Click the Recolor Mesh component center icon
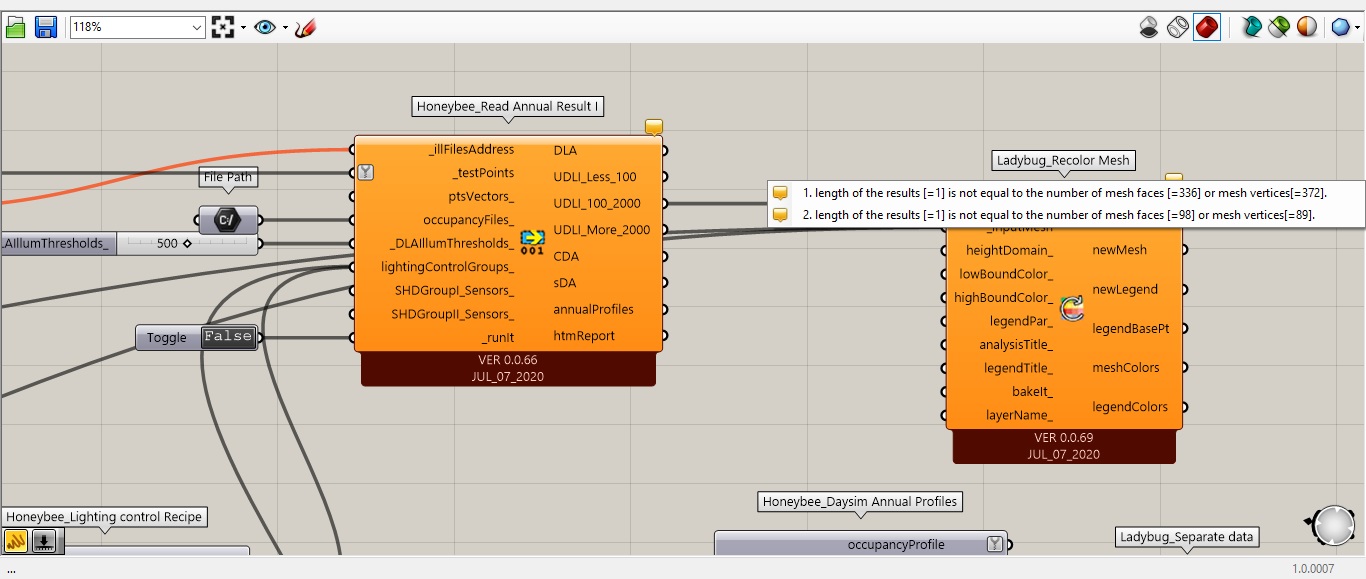1366x579 pixels. tap(1072, 308)
